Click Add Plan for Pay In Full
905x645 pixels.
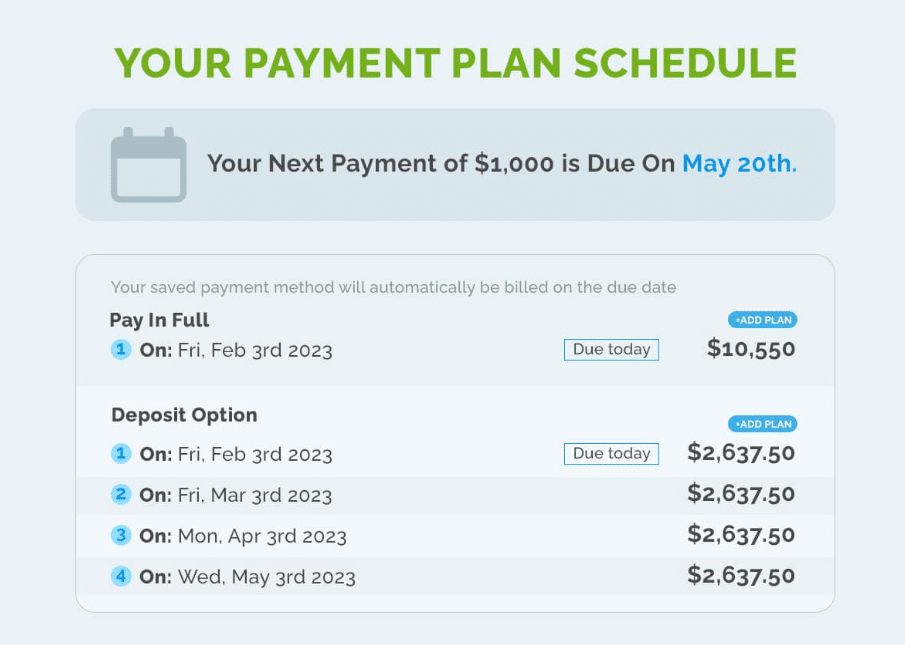[762, 320]
